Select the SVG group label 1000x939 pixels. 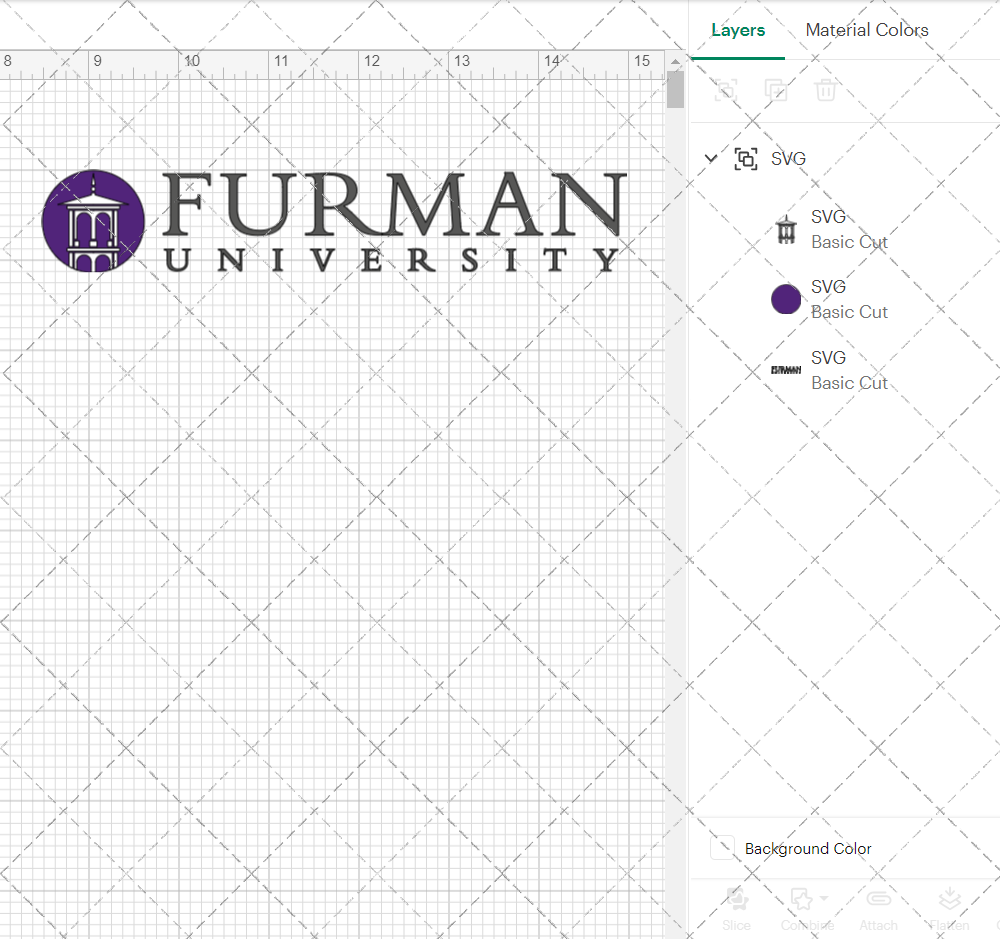[788, 158]
